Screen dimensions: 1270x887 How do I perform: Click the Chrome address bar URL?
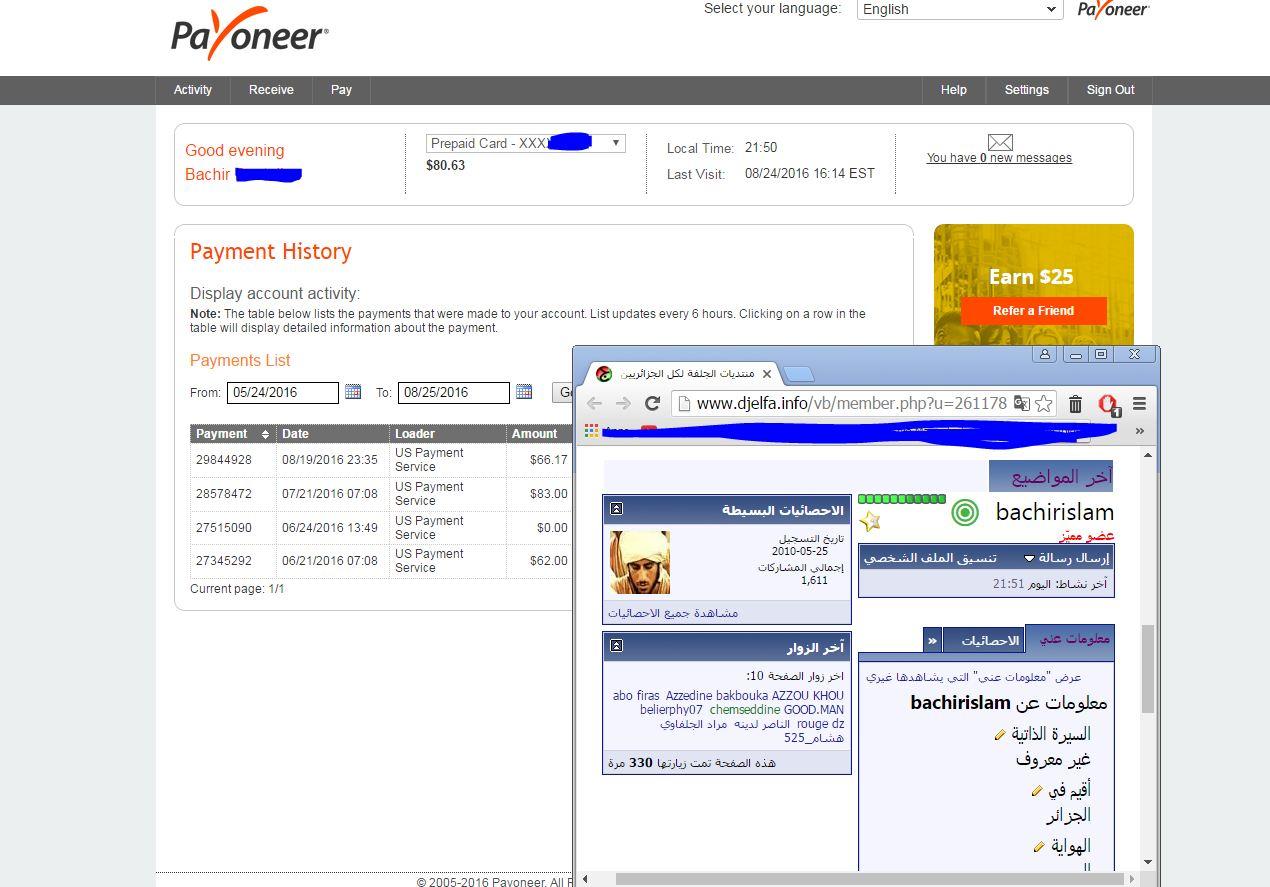coord(851,403)
